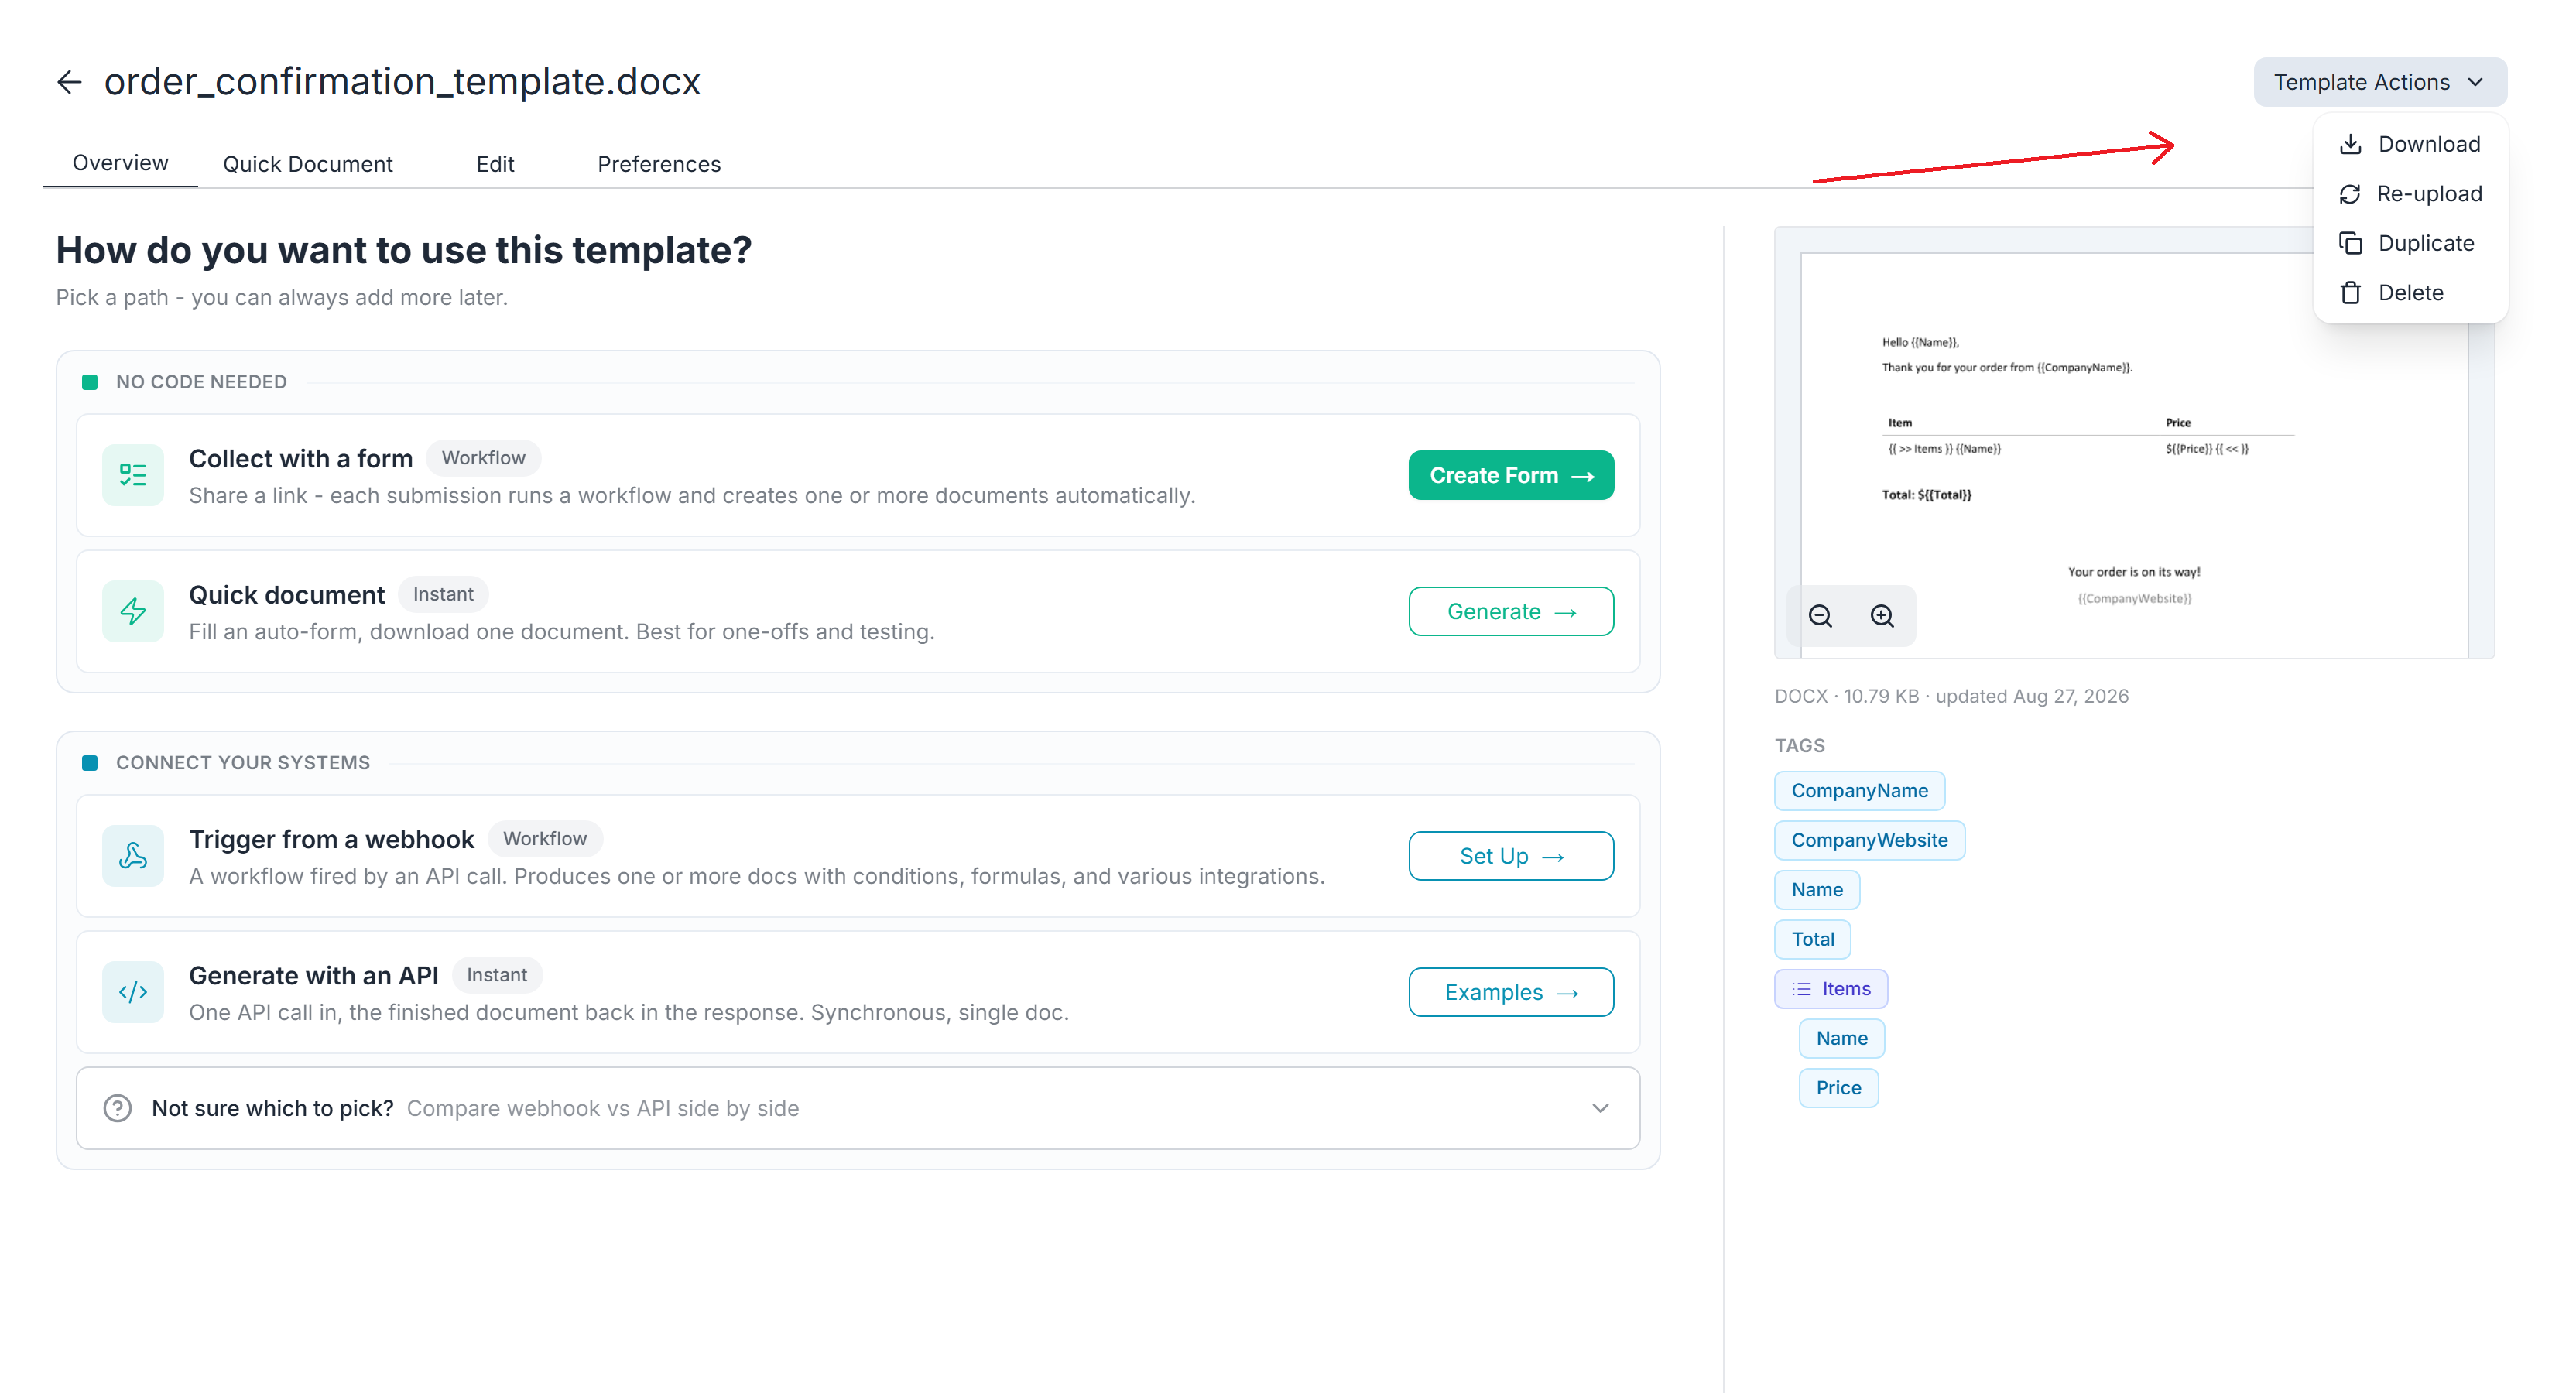Click the list icon in the Items tag
The height and width of the screenshot is (1393, 2576).
tap(1802, 989)
